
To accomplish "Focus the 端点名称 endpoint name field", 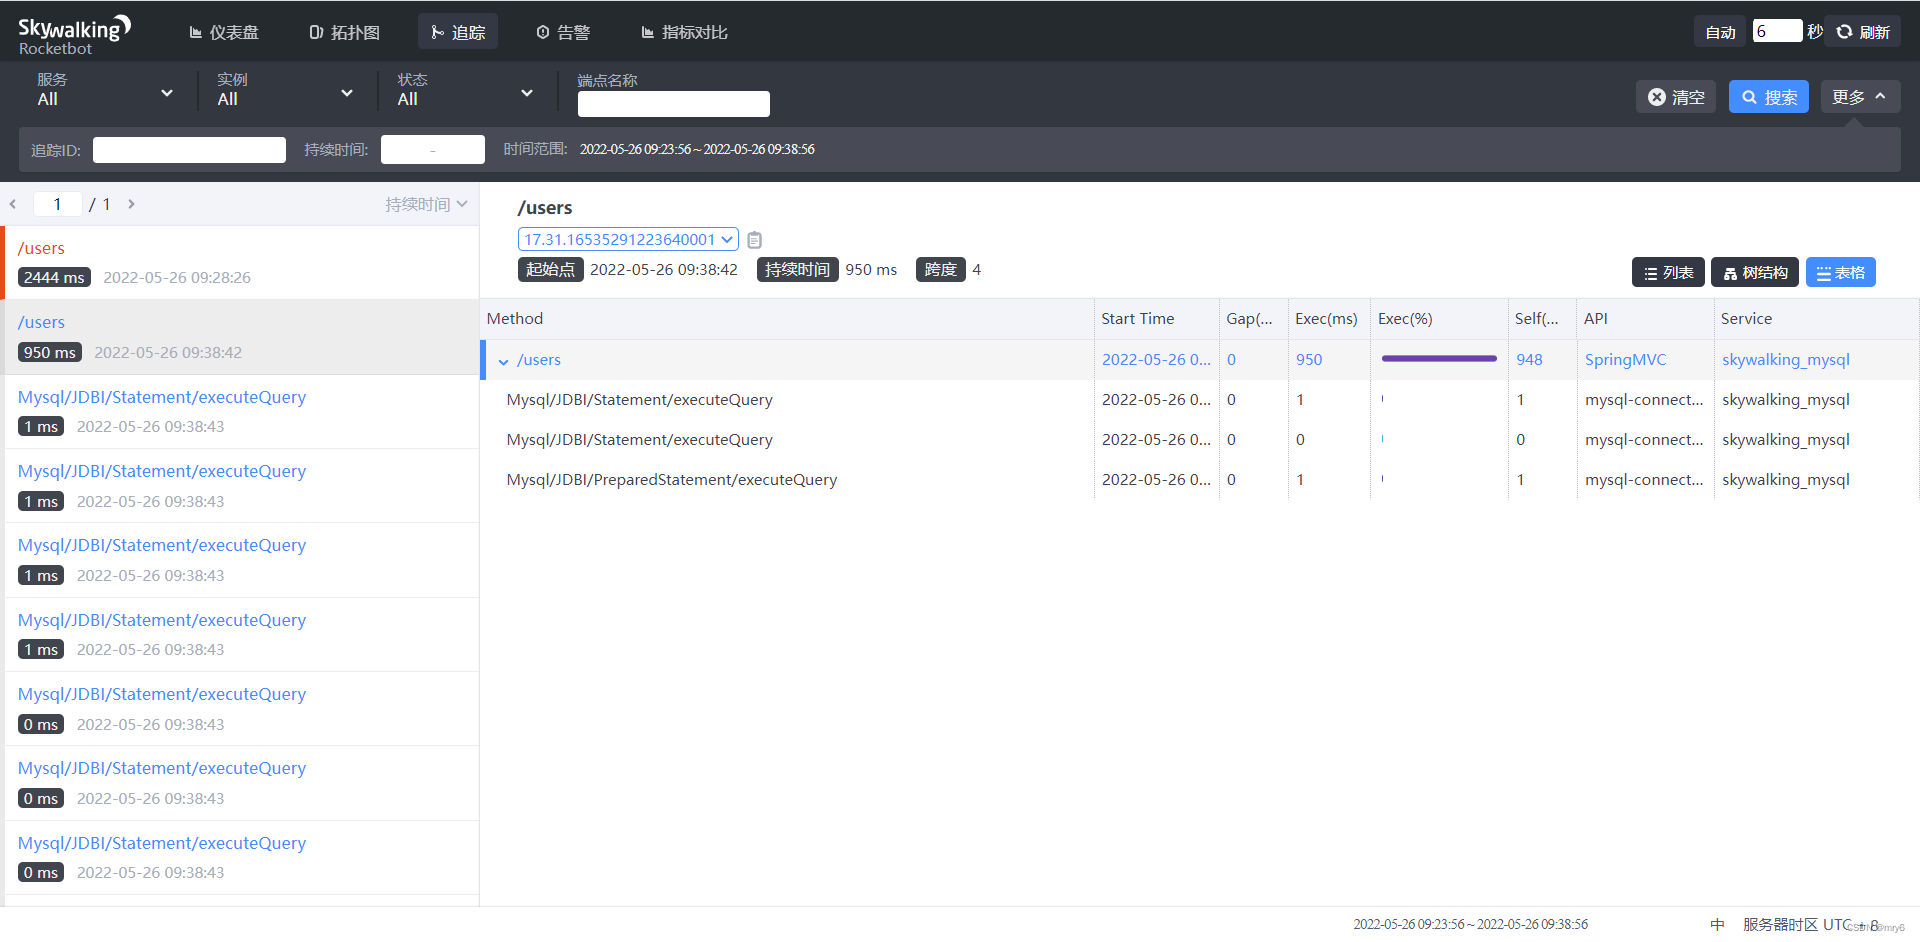I will click(674, 104).
